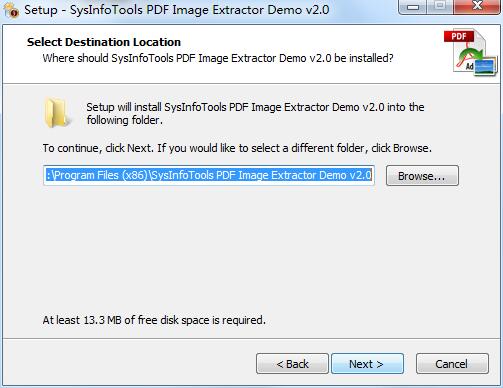
Task: Click the setup installer icon in the title bar
Action: tap(11, 10)
